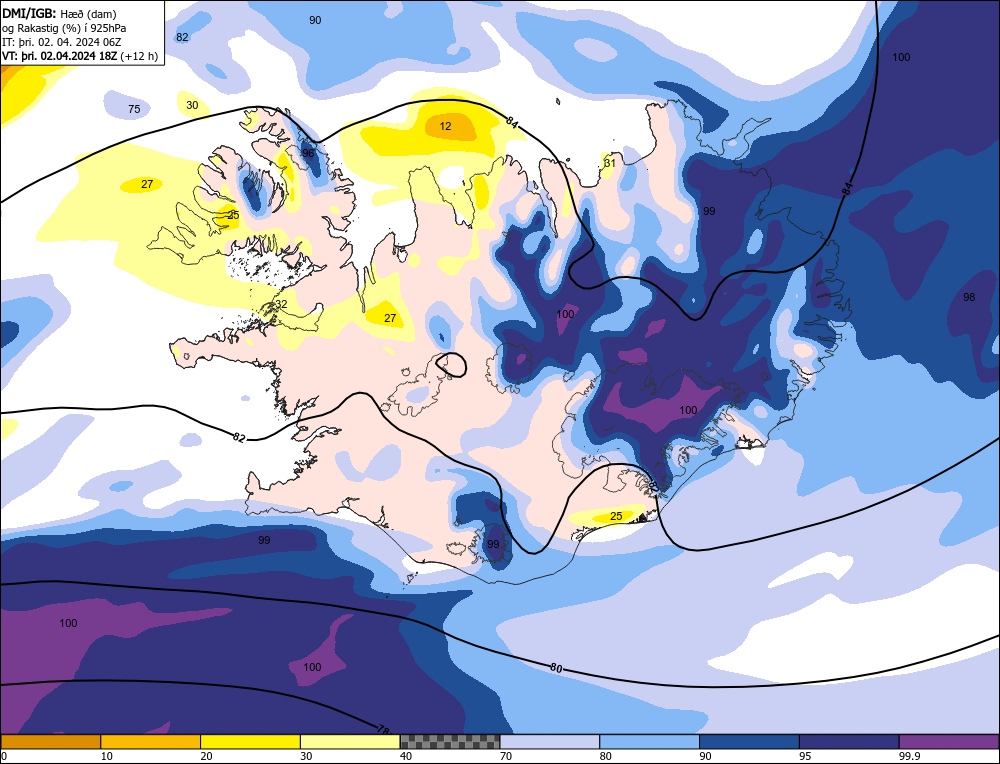Click the pale yellow 30–40 legend swatch
1000x764 pixels.
[350, 741]
